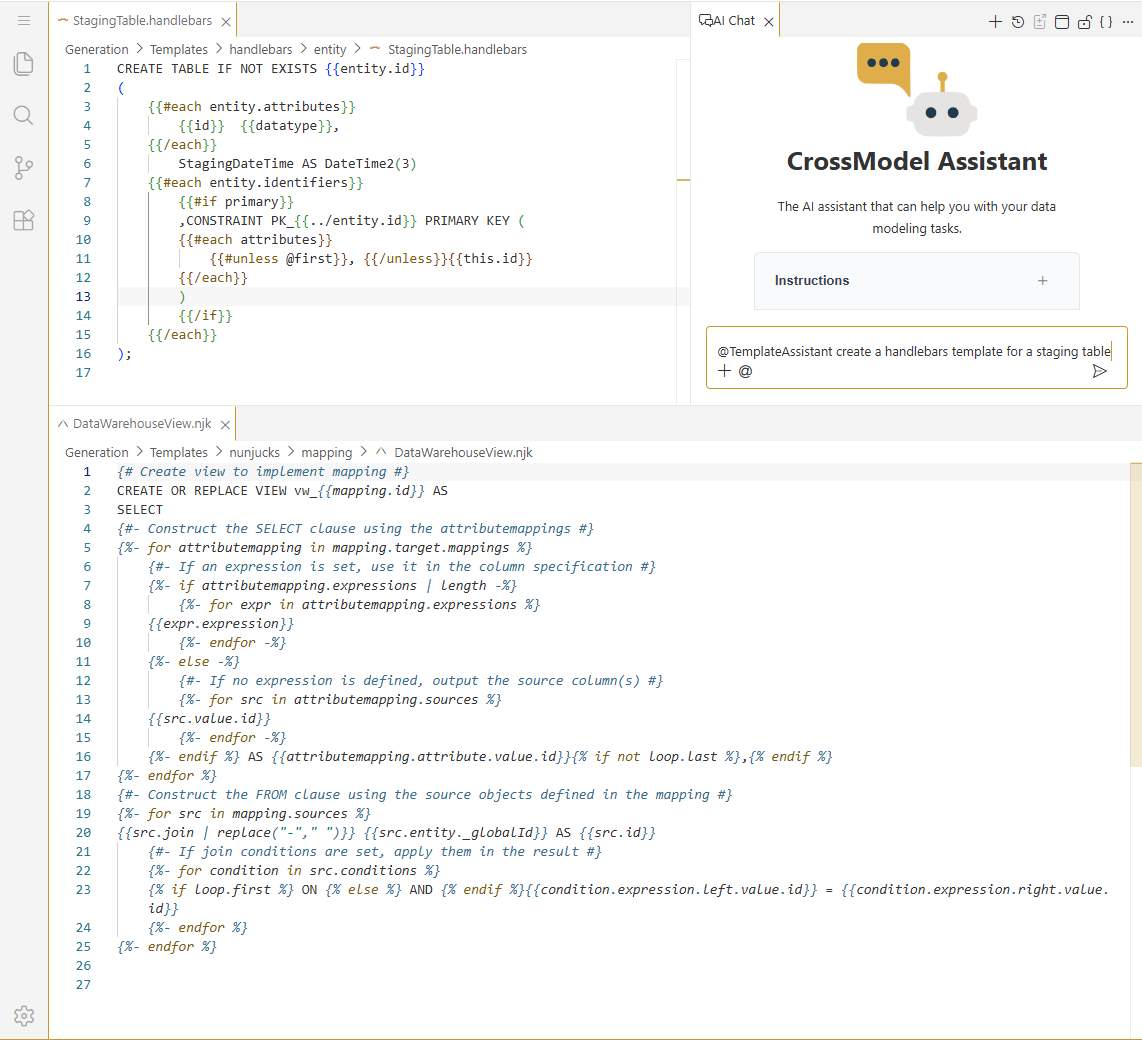Open the handlebars breadcrumb folder
The height and width of the screenshot is (1040, 1142).
coord(261,50)
